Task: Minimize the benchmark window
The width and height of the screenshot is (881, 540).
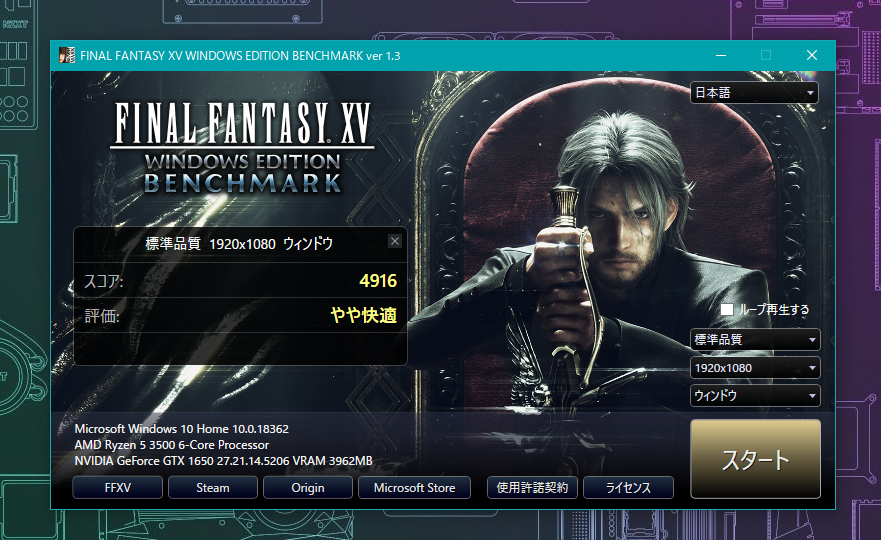Action: click(721, 55)
